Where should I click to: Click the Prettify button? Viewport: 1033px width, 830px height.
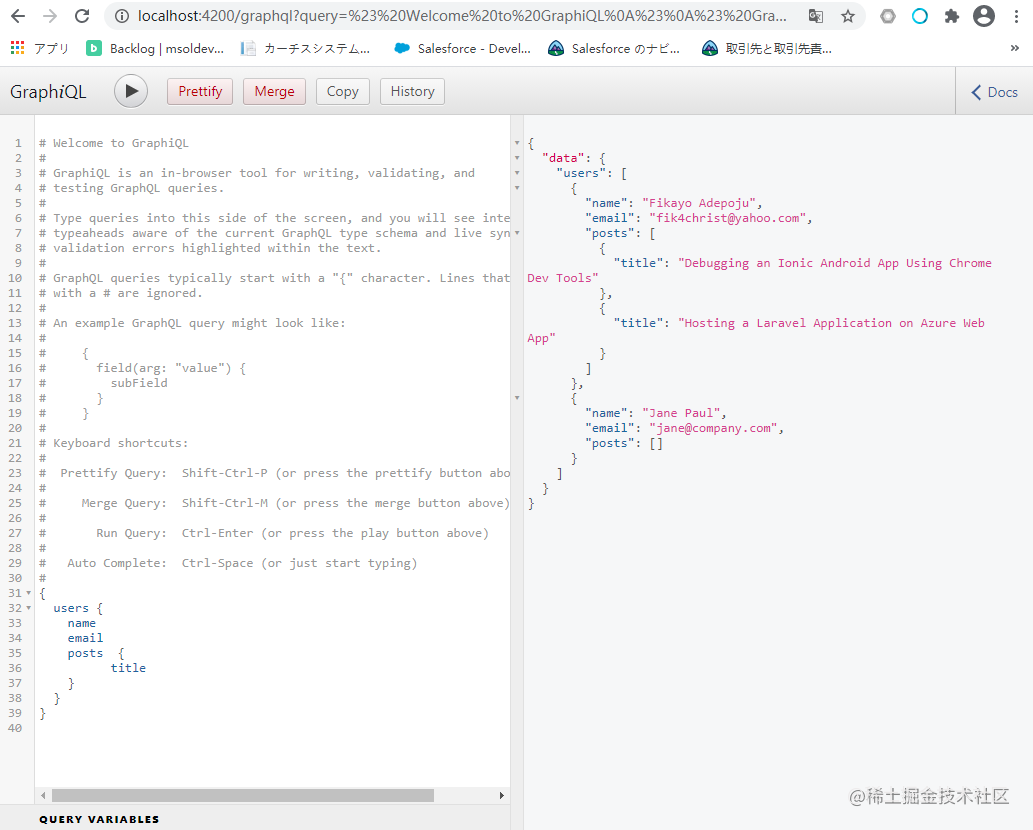click(x=200, y=91)
